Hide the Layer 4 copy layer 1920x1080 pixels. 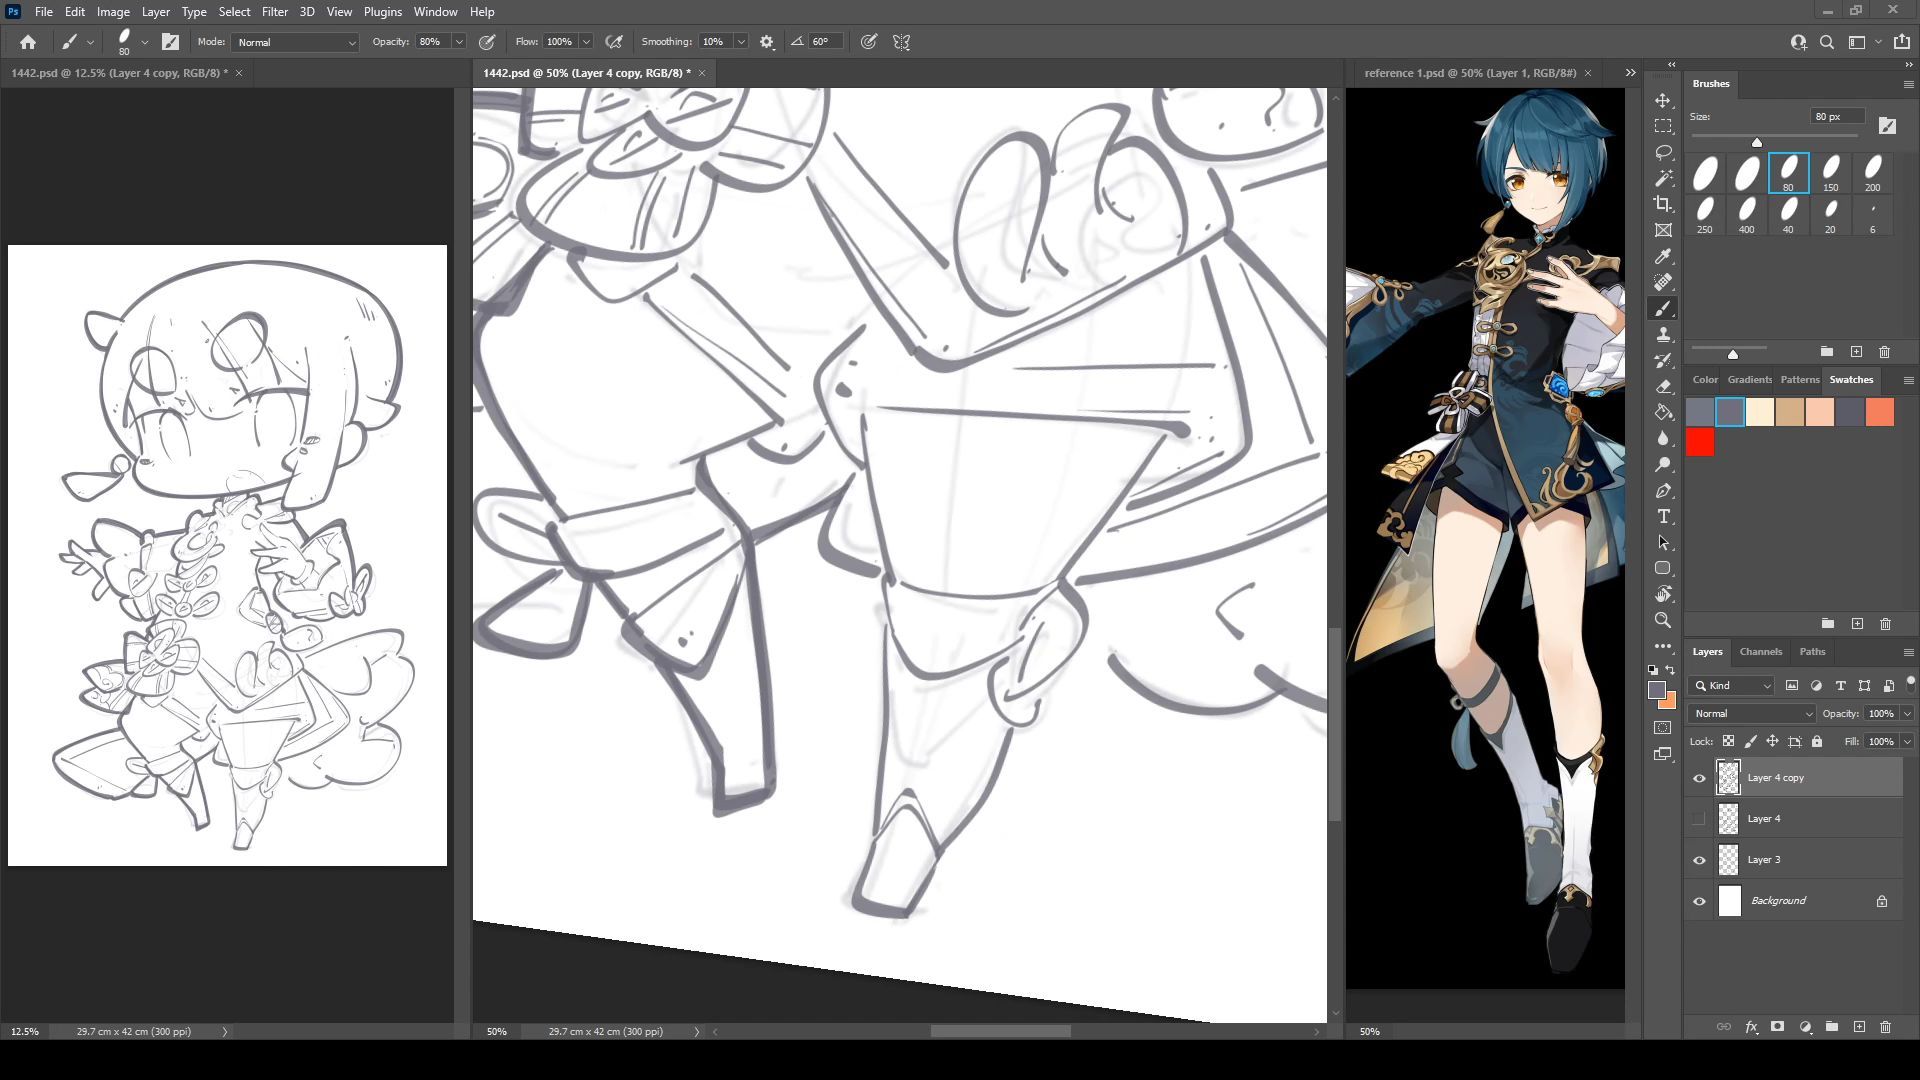[x=1699, y=778]
